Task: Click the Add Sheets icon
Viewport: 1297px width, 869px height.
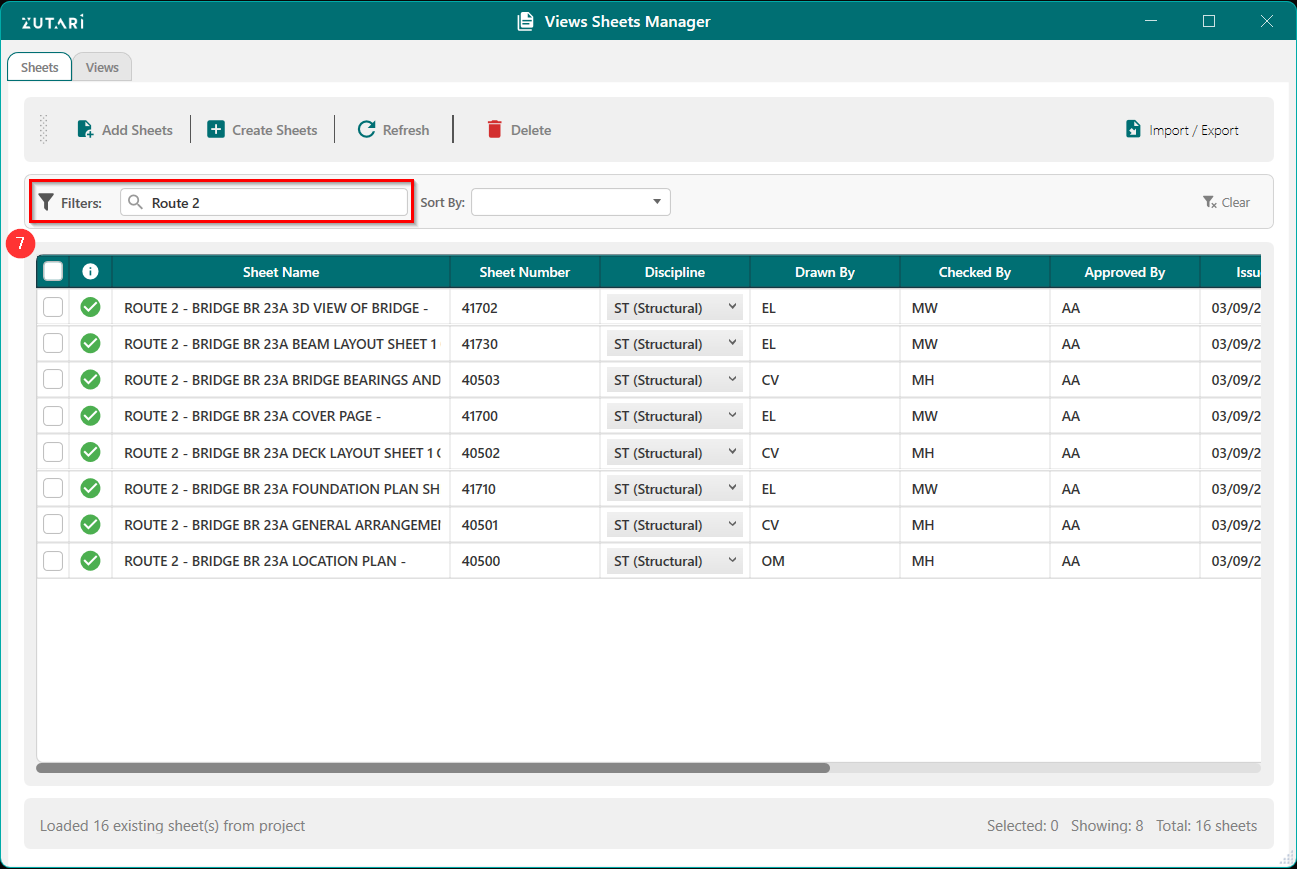Action: pyautogui.click(x=86, y=129)
